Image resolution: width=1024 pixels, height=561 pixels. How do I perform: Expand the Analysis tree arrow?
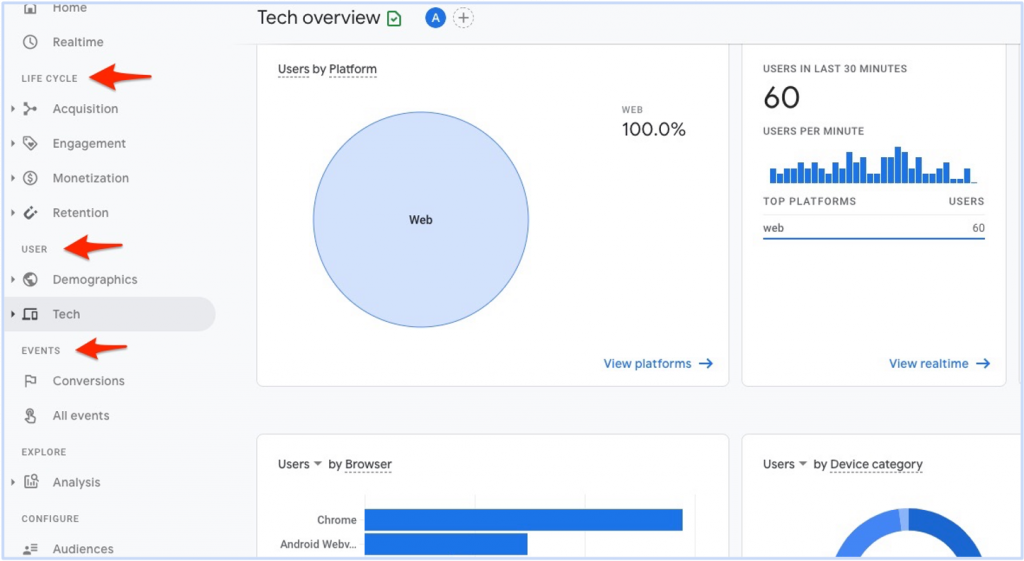coord(13,482)
